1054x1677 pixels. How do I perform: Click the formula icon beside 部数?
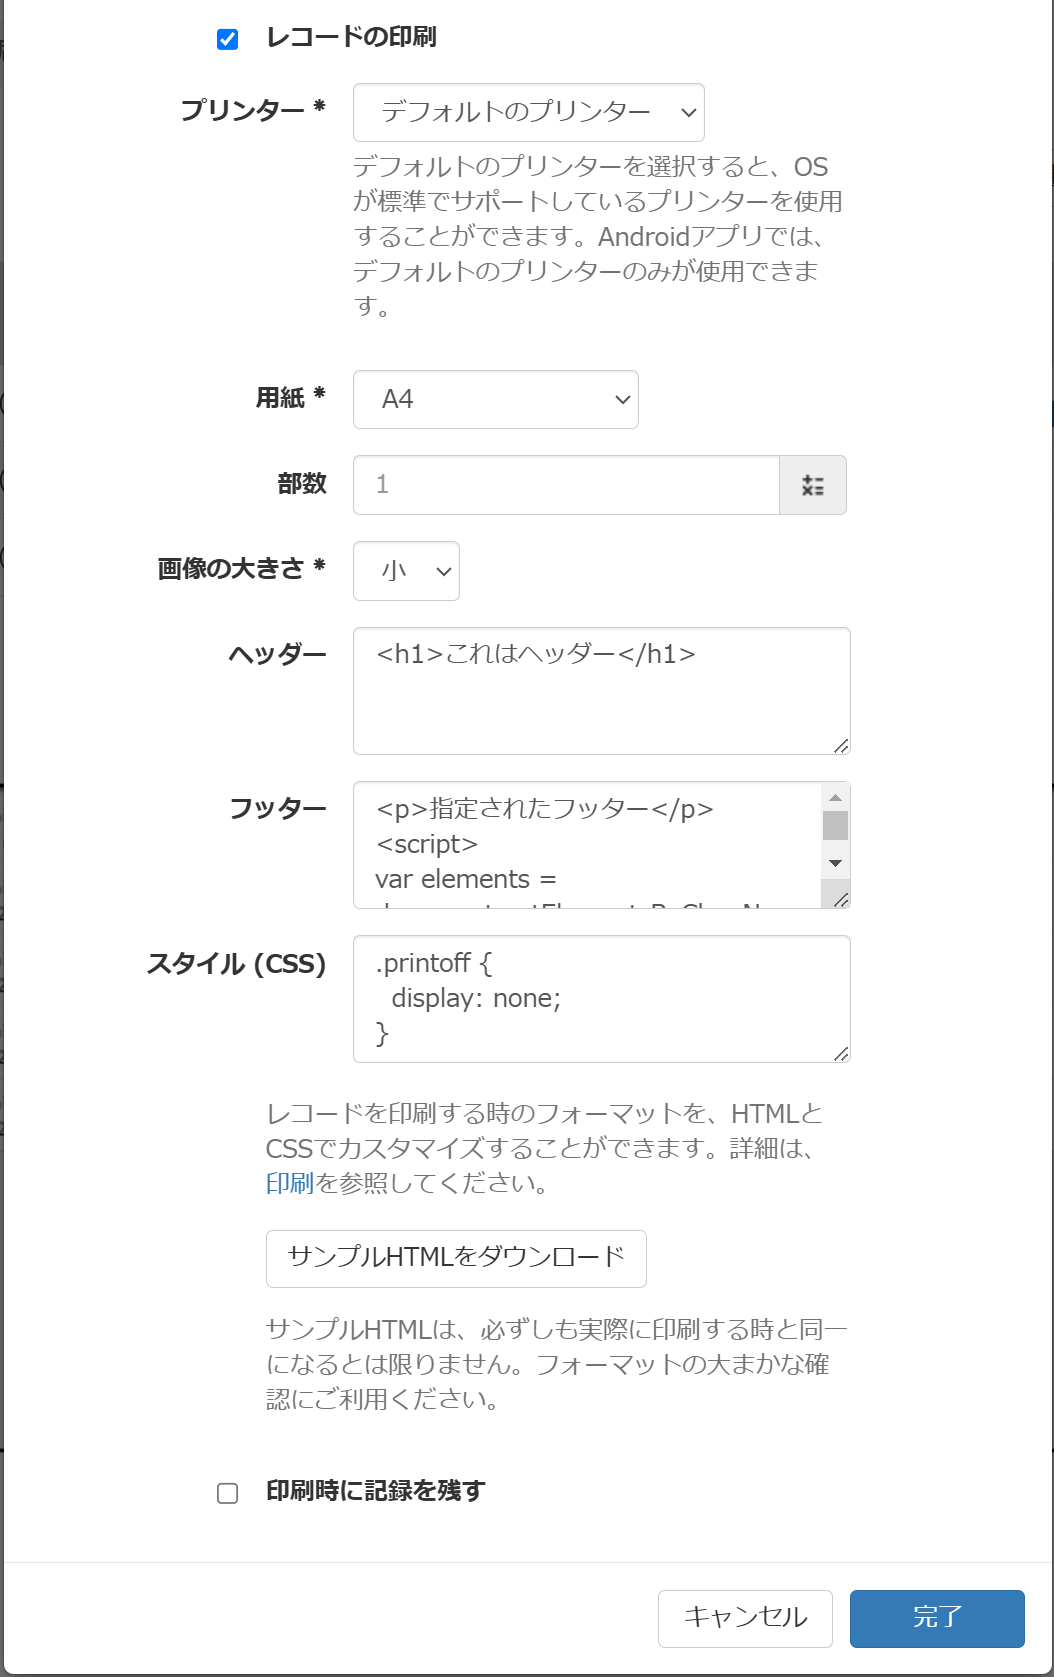click(813, 485)
